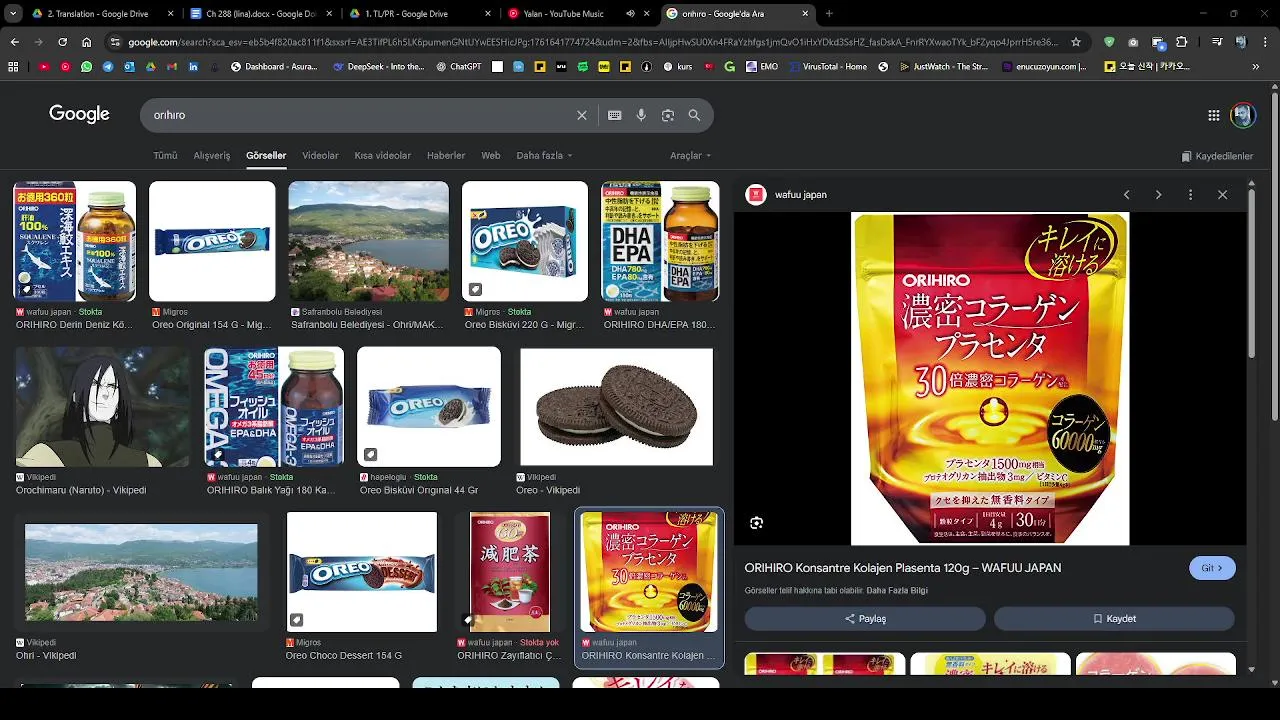The image size is (1280, 720).
Task: Open ORIHIRO Balık Yağı fish oil image
Action: coord(274,407)
